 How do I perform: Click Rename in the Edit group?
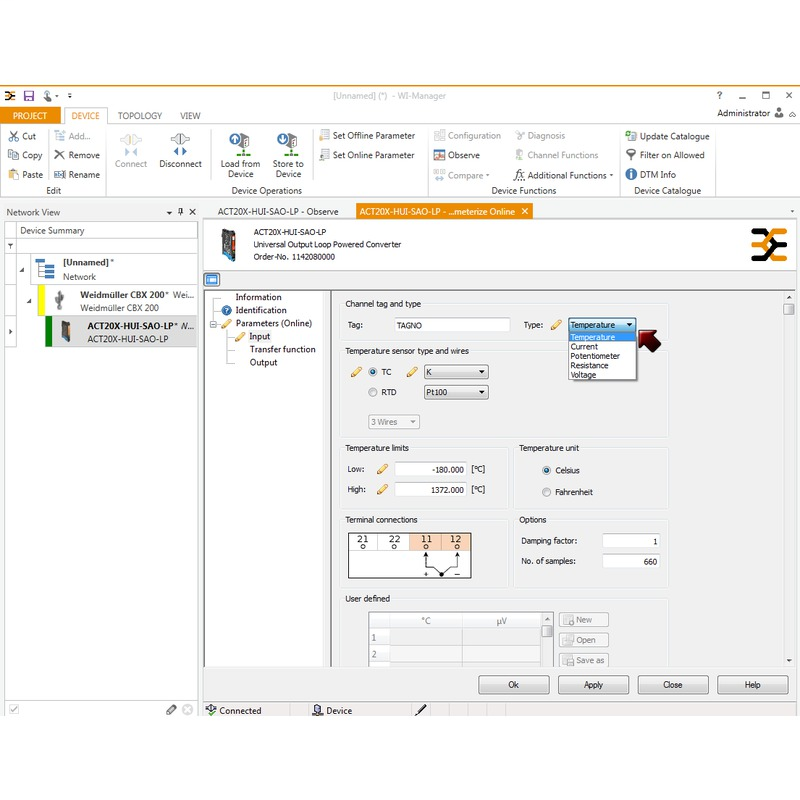(x=77, y=174)
